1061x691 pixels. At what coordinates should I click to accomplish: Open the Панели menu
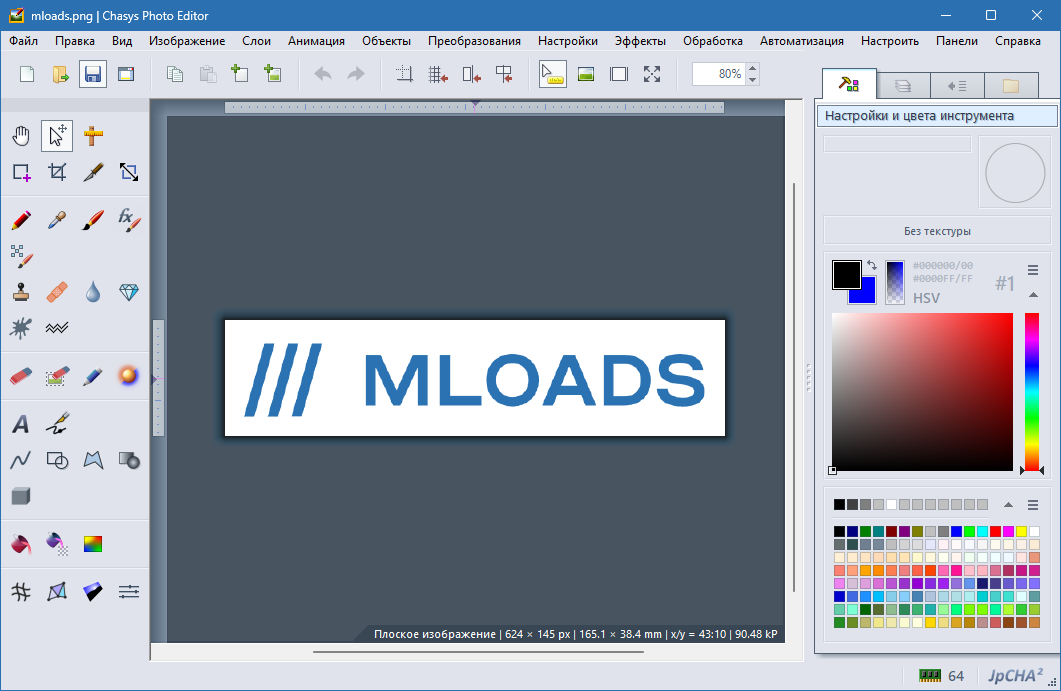pos(957,41)
